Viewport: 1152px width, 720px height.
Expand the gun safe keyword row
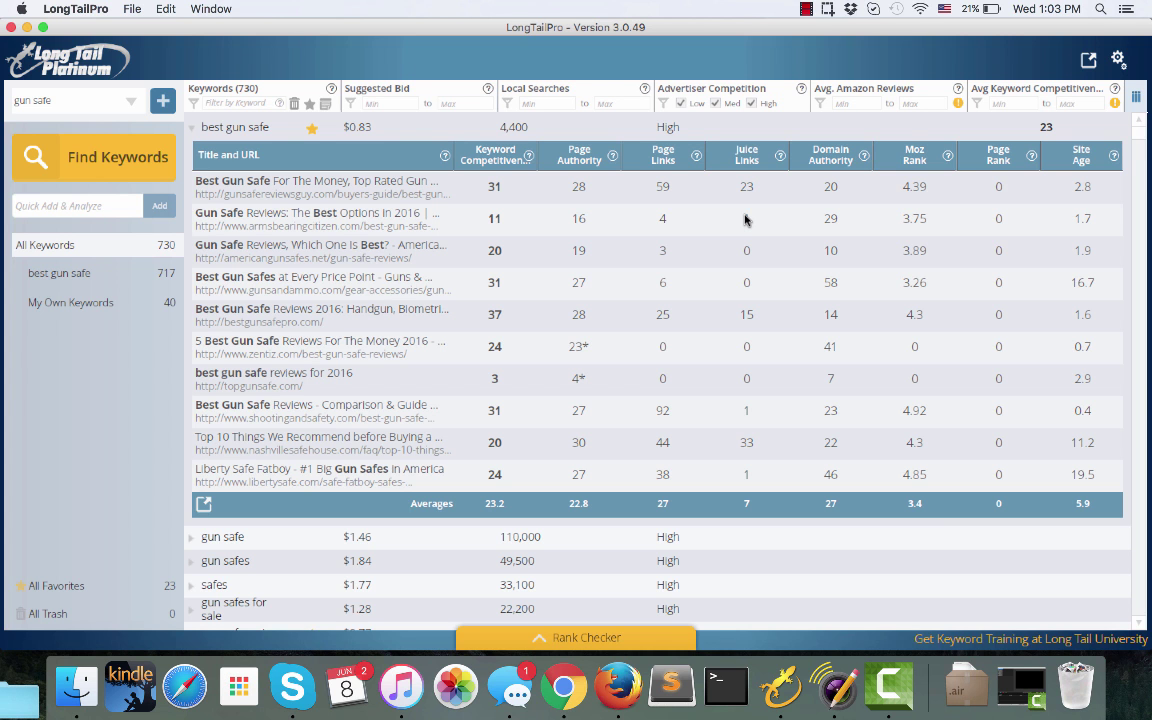(x=191, y=538)
